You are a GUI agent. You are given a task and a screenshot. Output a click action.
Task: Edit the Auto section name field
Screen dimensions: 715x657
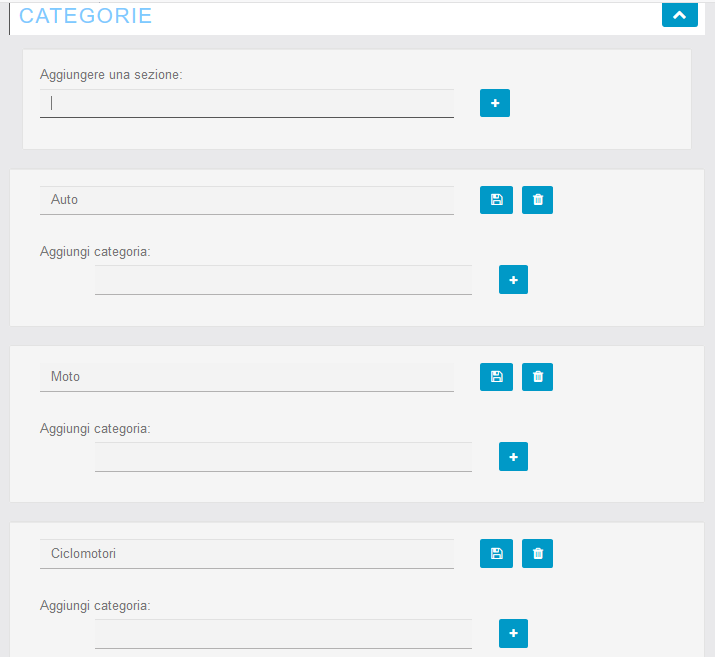(247, 200)
